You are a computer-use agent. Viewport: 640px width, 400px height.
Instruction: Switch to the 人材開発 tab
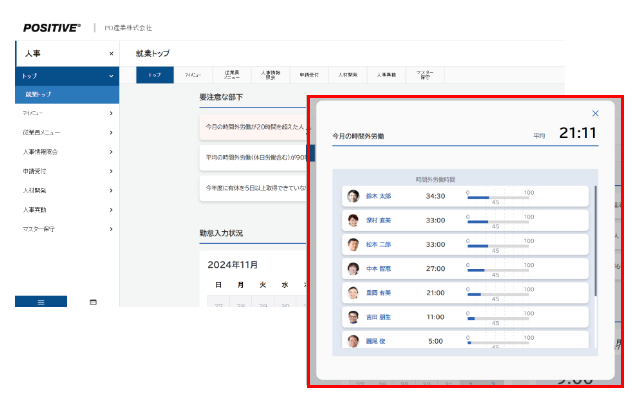point(347,75)
